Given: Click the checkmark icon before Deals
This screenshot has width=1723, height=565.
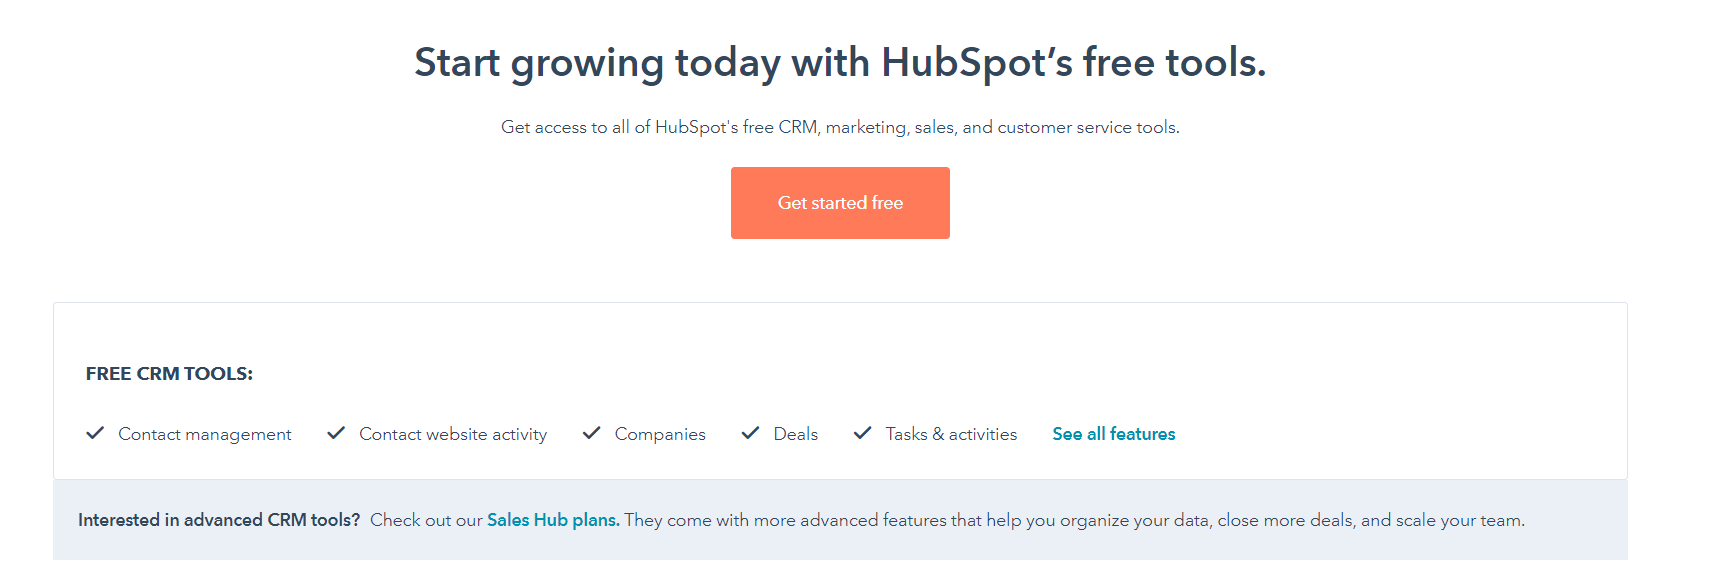Looking at the screenshot, I should (750, 433).
